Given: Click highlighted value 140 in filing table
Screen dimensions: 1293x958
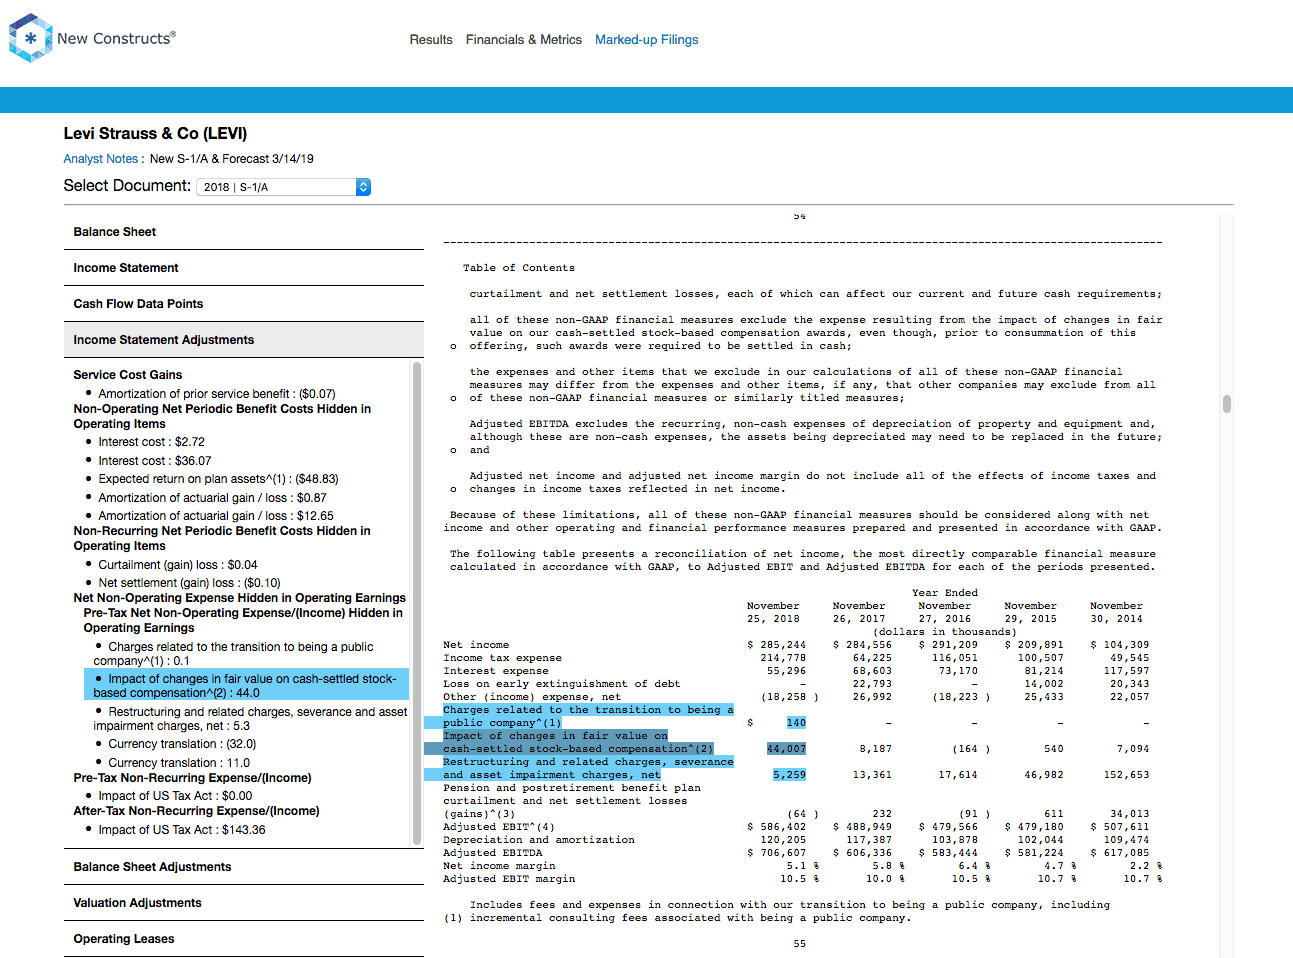Looking at the screenshot, I should 796,723.
